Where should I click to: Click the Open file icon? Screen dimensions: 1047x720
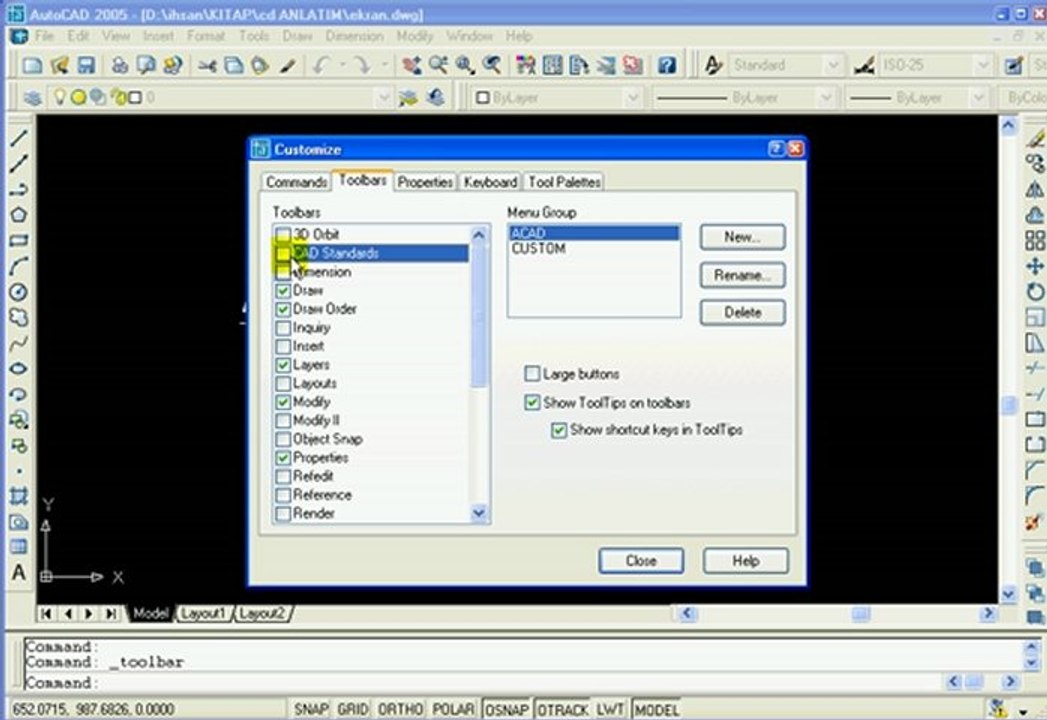[59, 65]
